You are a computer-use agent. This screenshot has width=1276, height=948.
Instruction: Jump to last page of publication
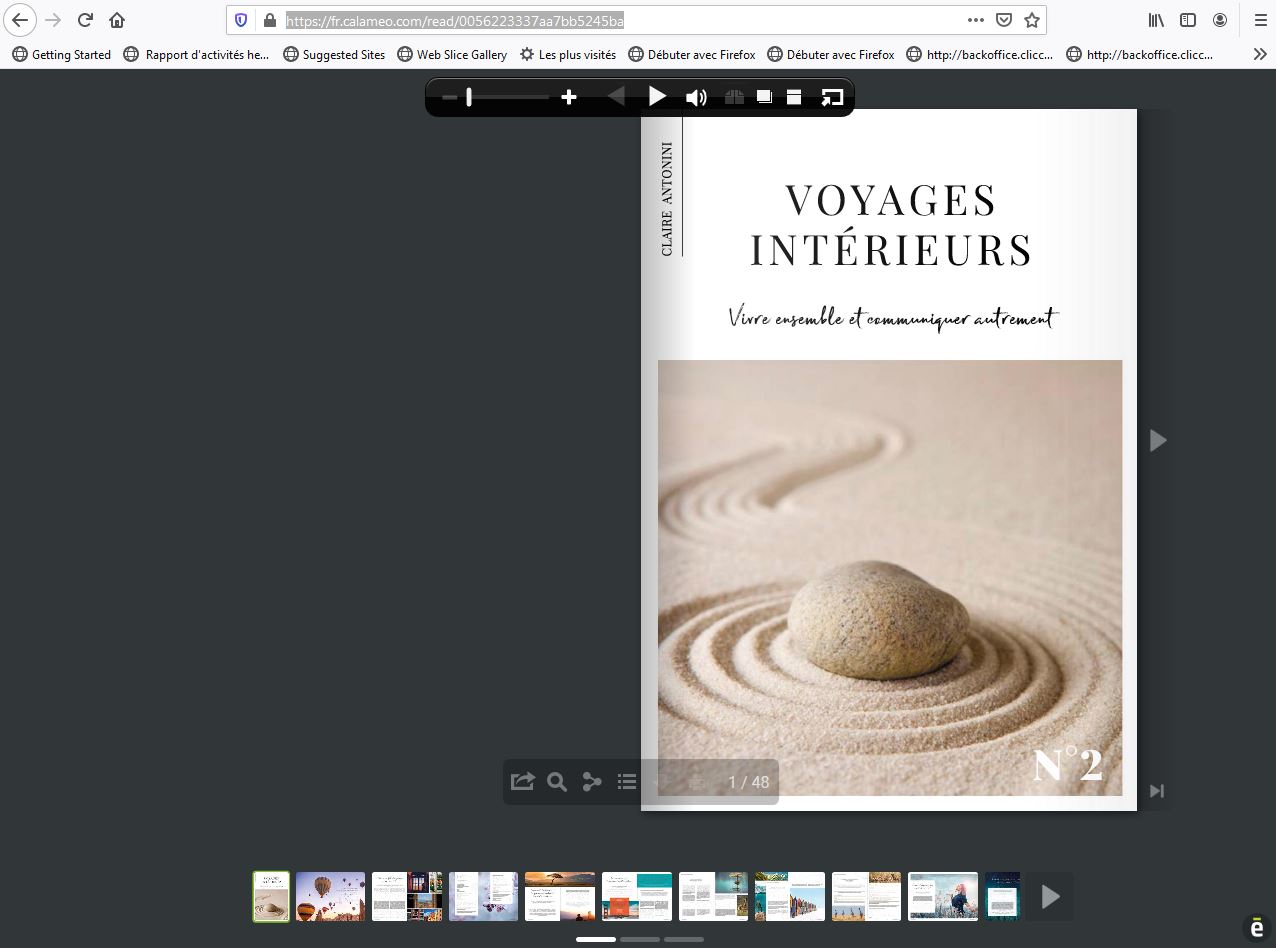[x=1157, y=791]
